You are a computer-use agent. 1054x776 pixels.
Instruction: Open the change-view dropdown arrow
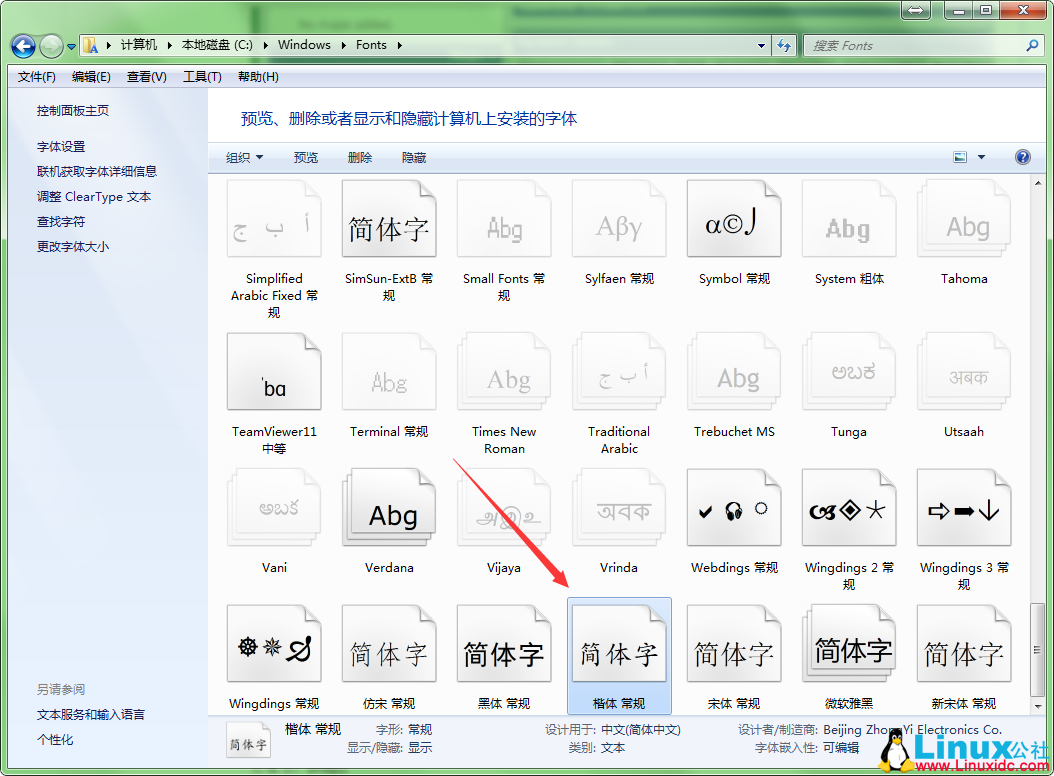click(x=978, y=157)
